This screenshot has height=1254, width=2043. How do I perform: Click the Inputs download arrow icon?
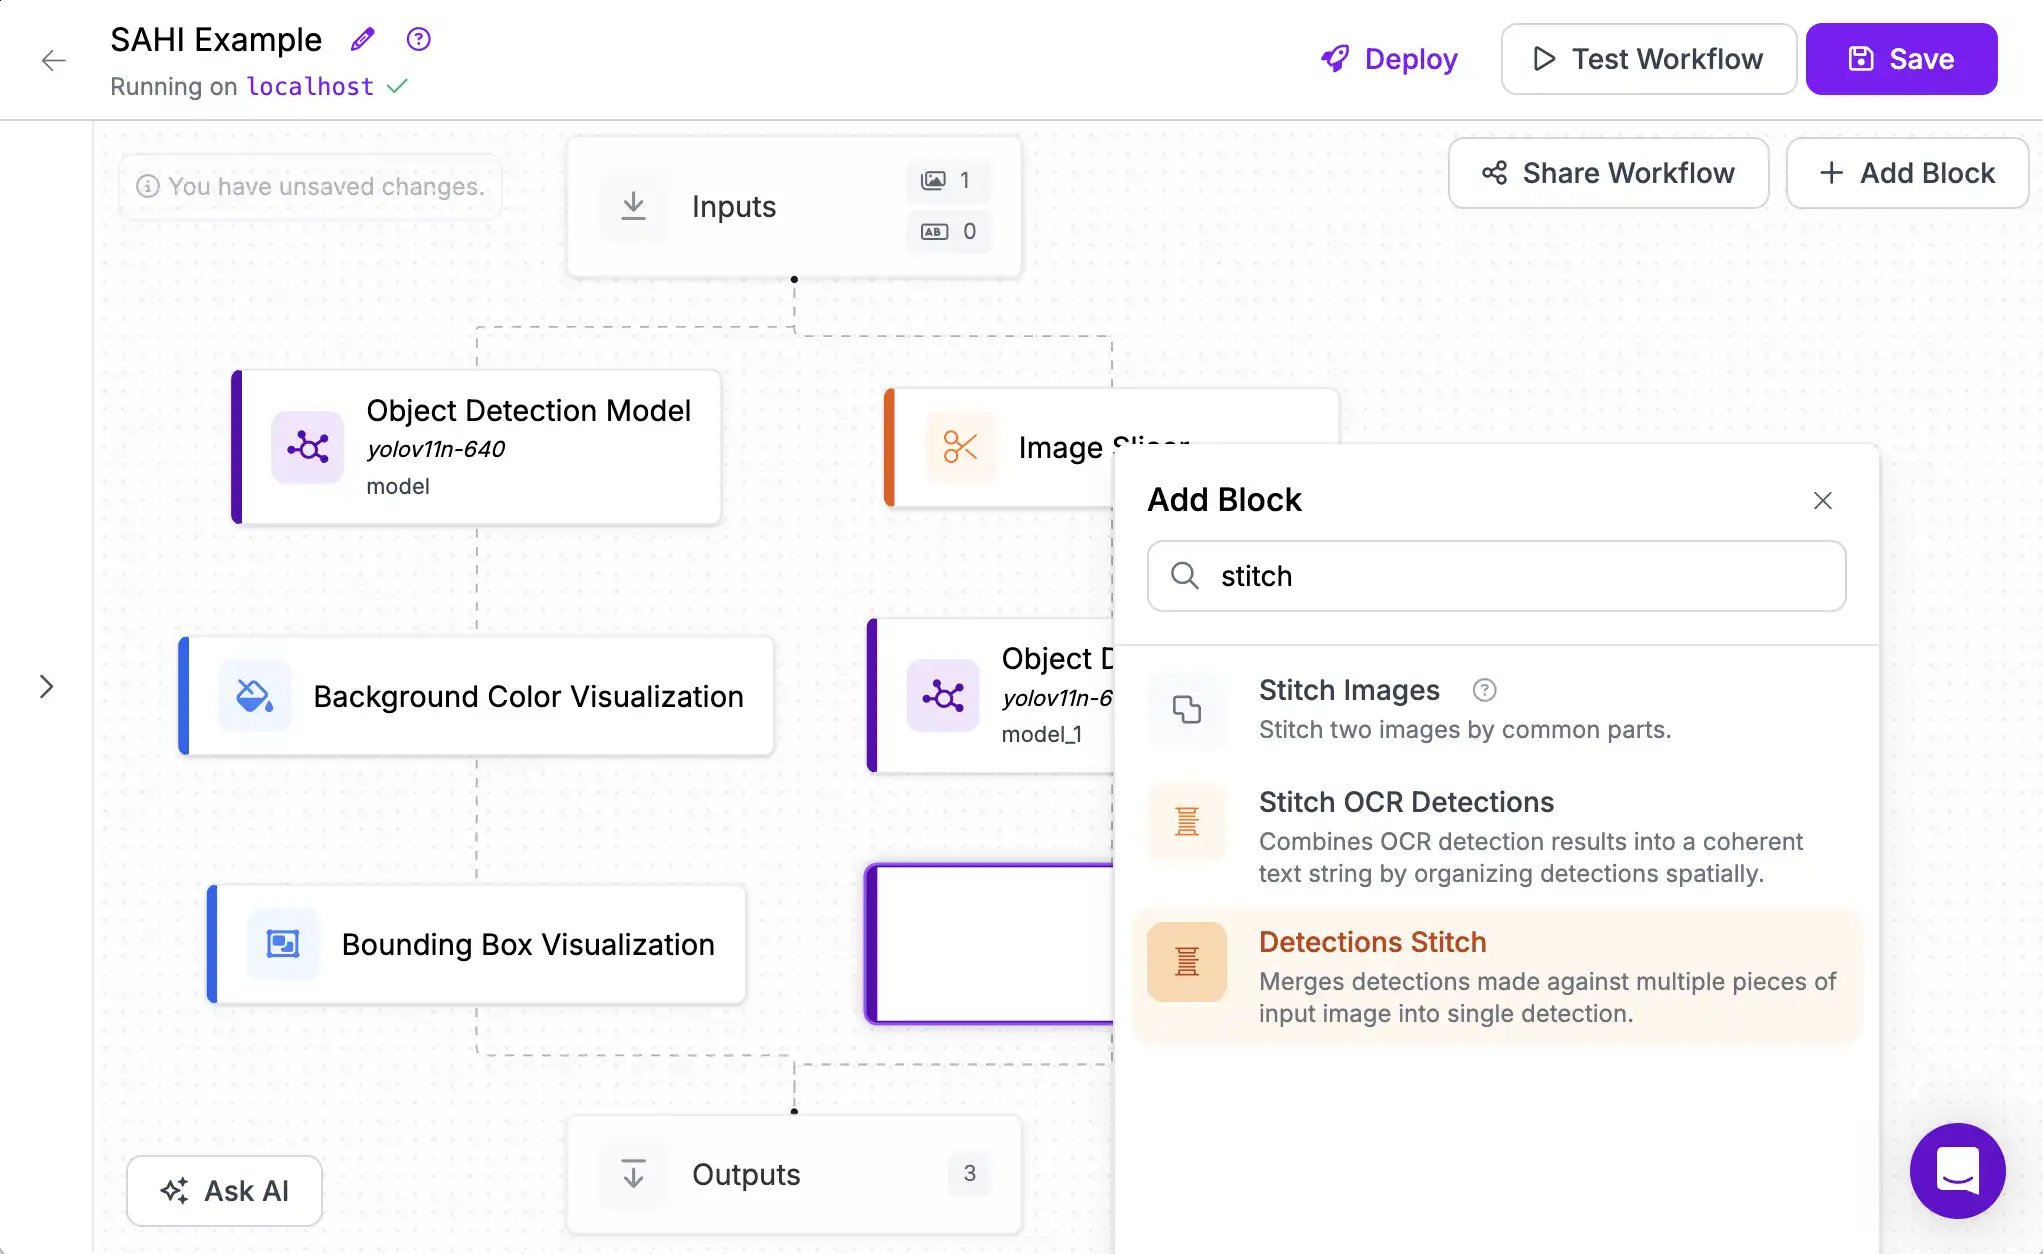click(633, 207)
